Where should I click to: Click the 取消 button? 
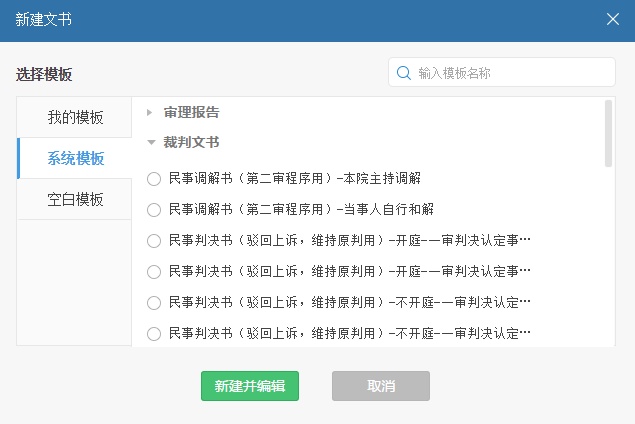pyautogui.click(x=381, y=386)
